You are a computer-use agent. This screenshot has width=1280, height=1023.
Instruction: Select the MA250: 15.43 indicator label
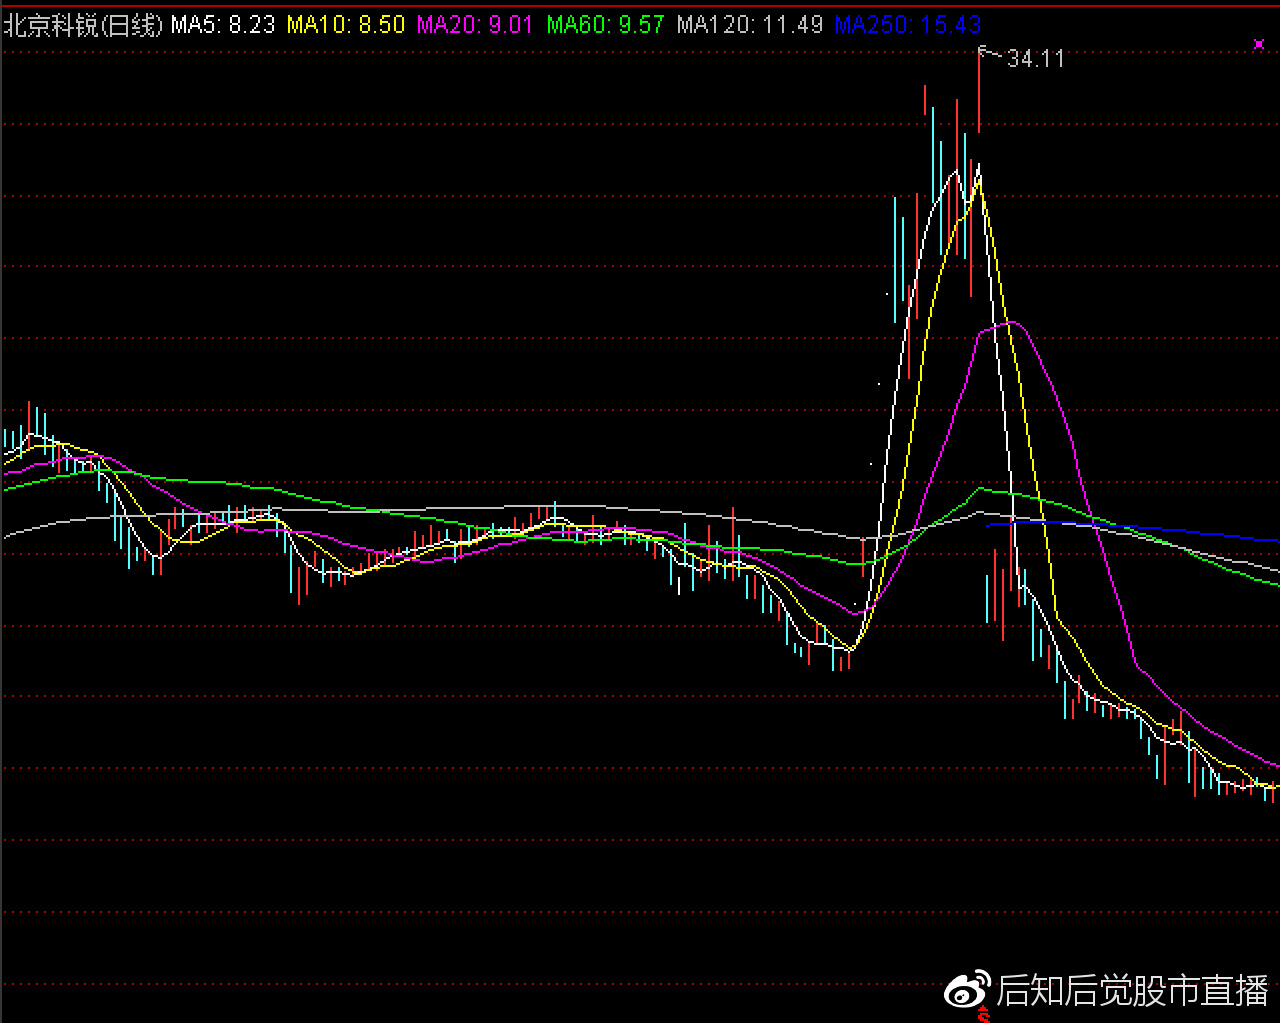(908, 25)
